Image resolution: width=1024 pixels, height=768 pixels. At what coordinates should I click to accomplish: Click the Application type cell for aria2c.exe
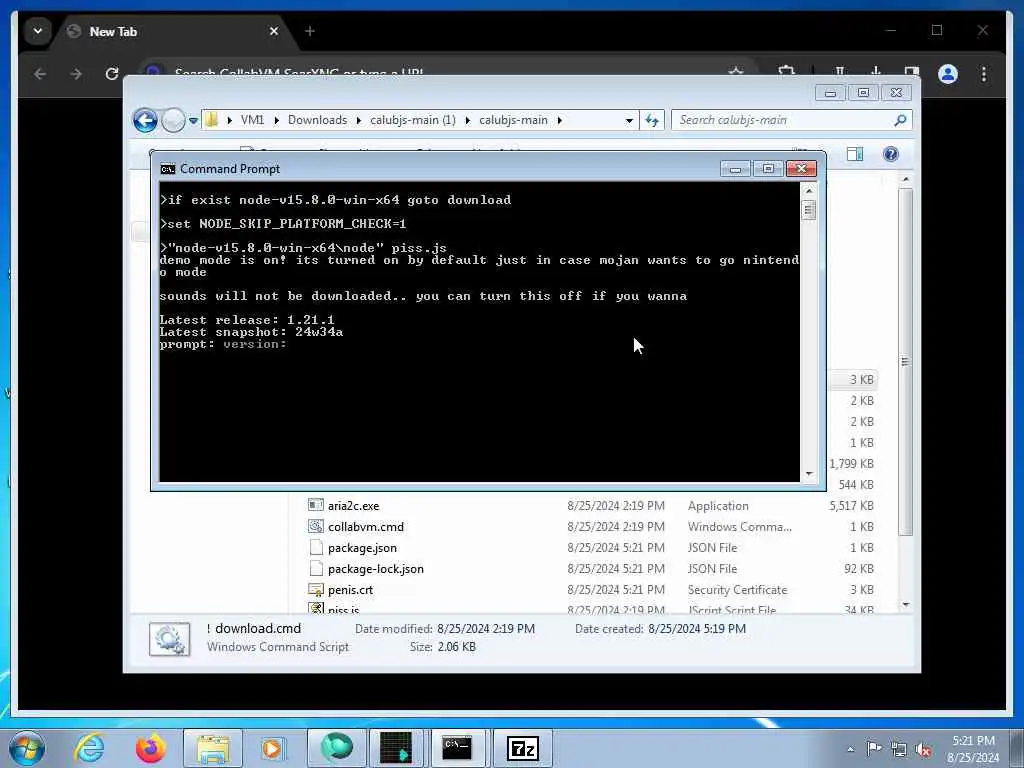(x=718, y=505)
